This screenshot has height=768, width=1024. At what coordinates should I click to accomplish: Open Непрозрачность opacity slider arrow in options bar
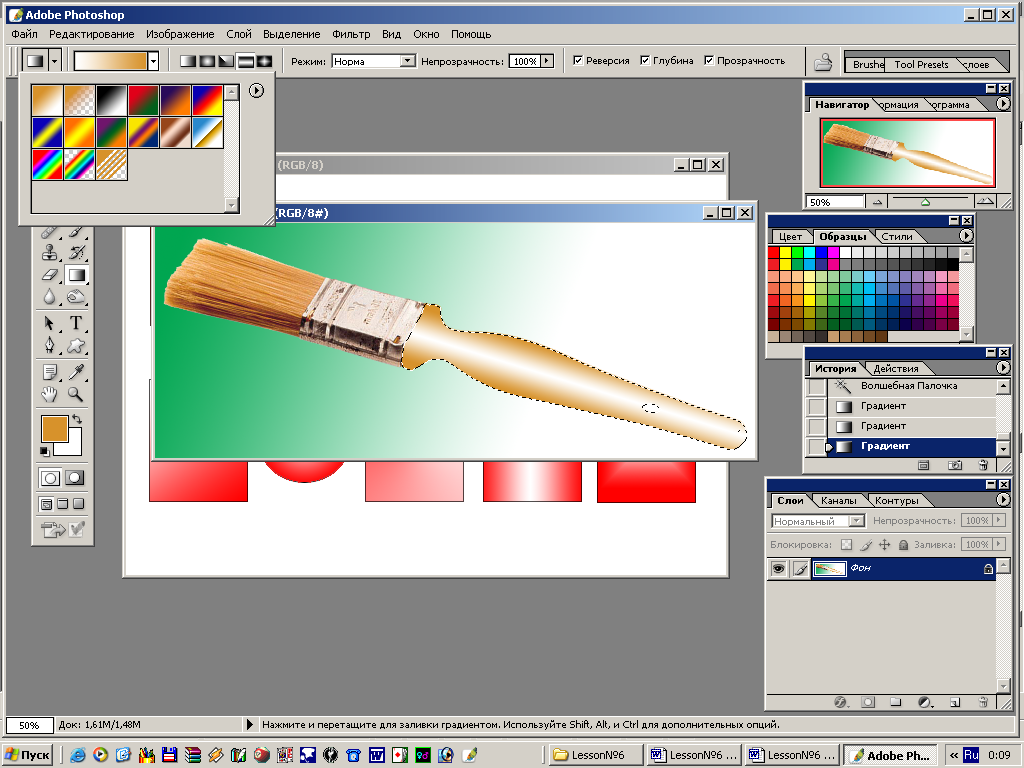click(x=547, y=61)
